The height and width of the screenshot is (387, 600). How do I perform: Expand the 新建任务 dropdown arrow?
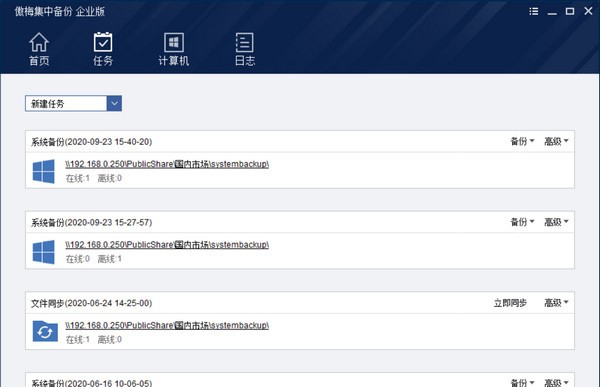[x=114, y=103]
